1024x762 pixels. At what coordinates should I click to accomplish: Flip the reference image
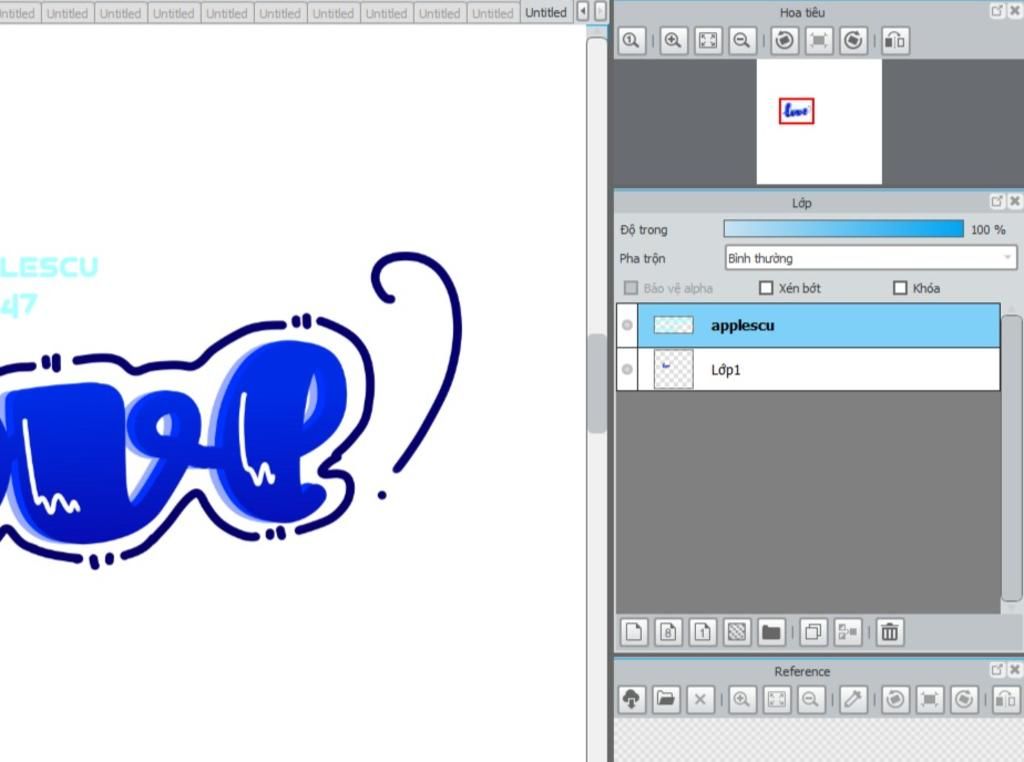pos(1006,699)
